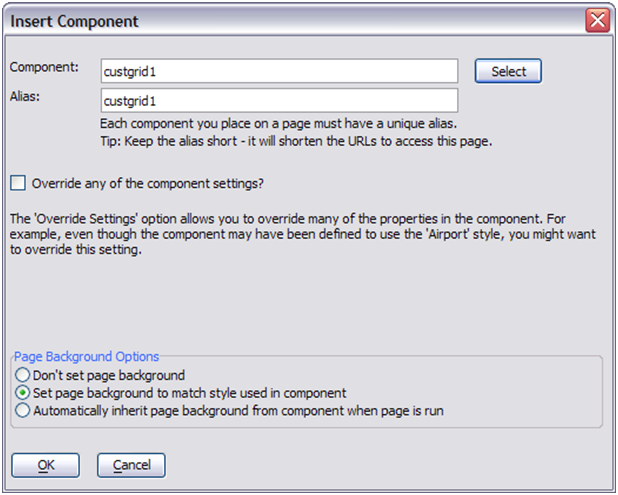This screenshot has height=495, width=618.
Task: Click the Alias: field label
Action: (x=25, y=97)
